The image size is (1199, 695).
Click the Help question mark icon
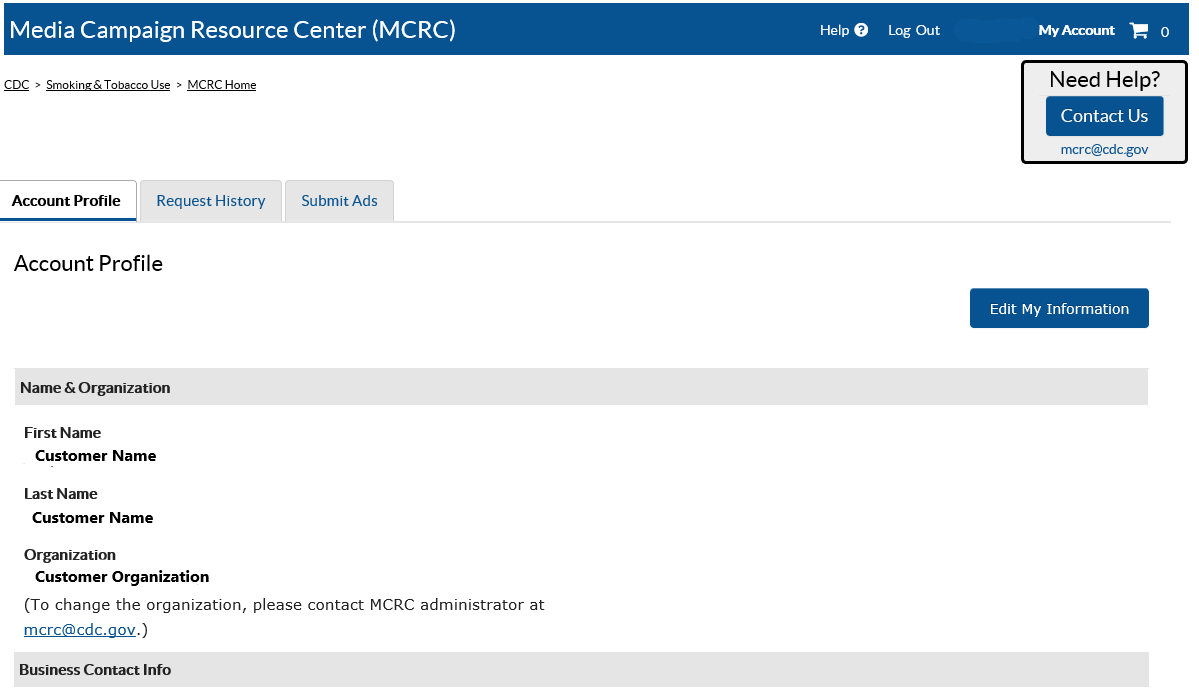tap(861, 30)
